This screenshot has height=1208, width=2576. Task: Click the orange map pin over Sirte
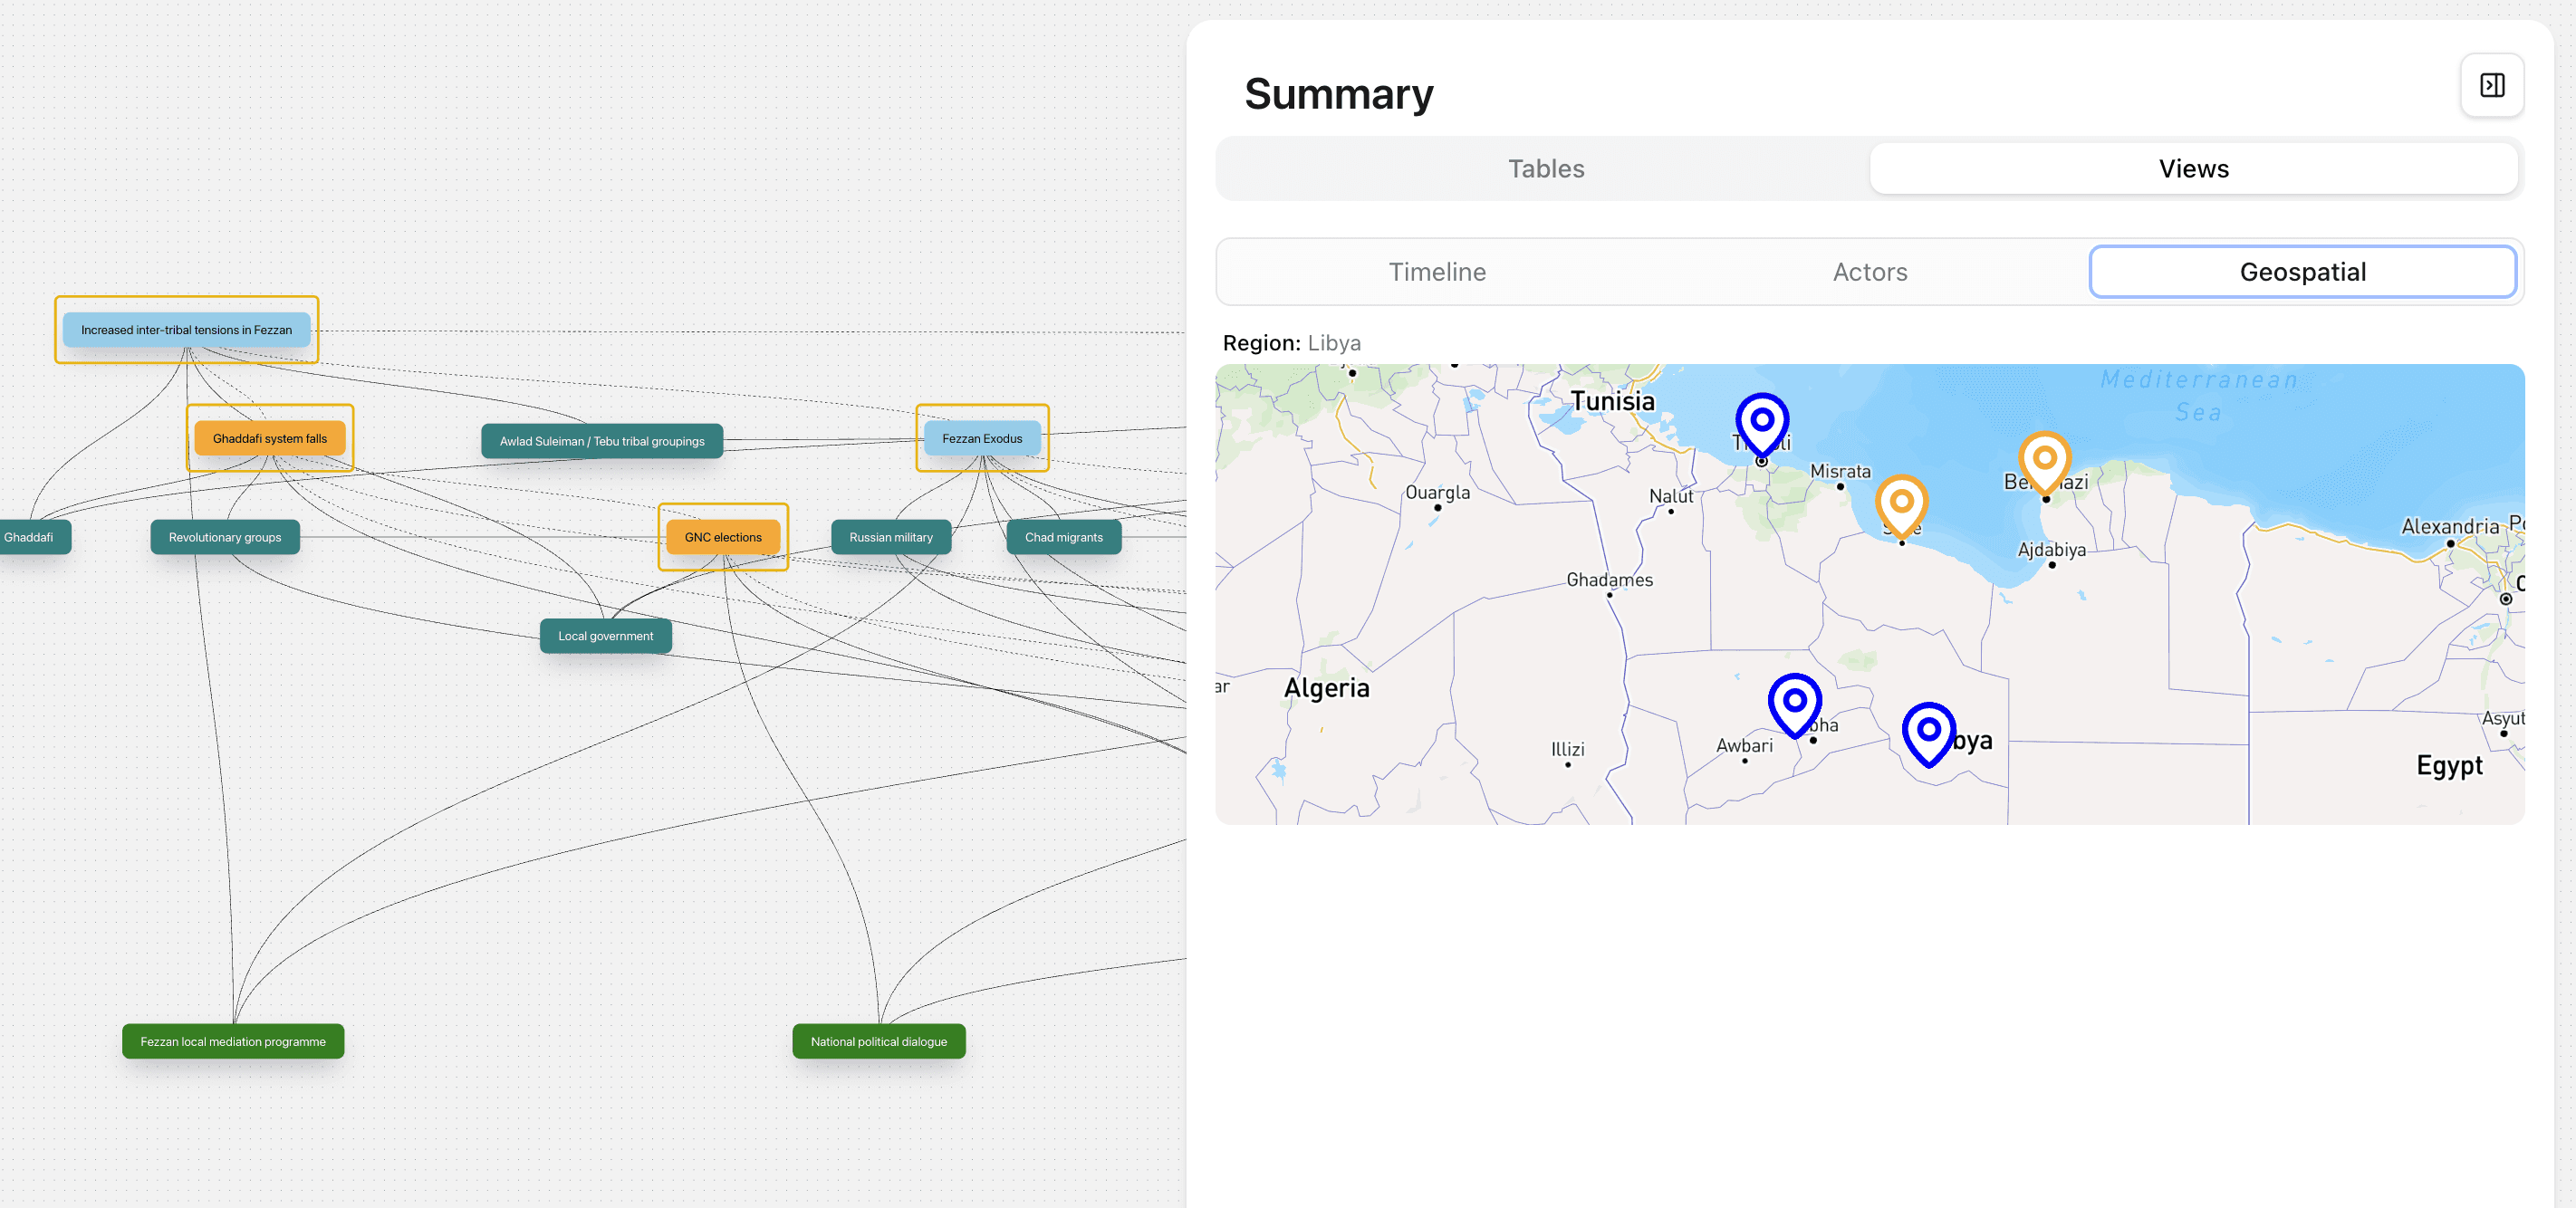(x=1901, y=506)
